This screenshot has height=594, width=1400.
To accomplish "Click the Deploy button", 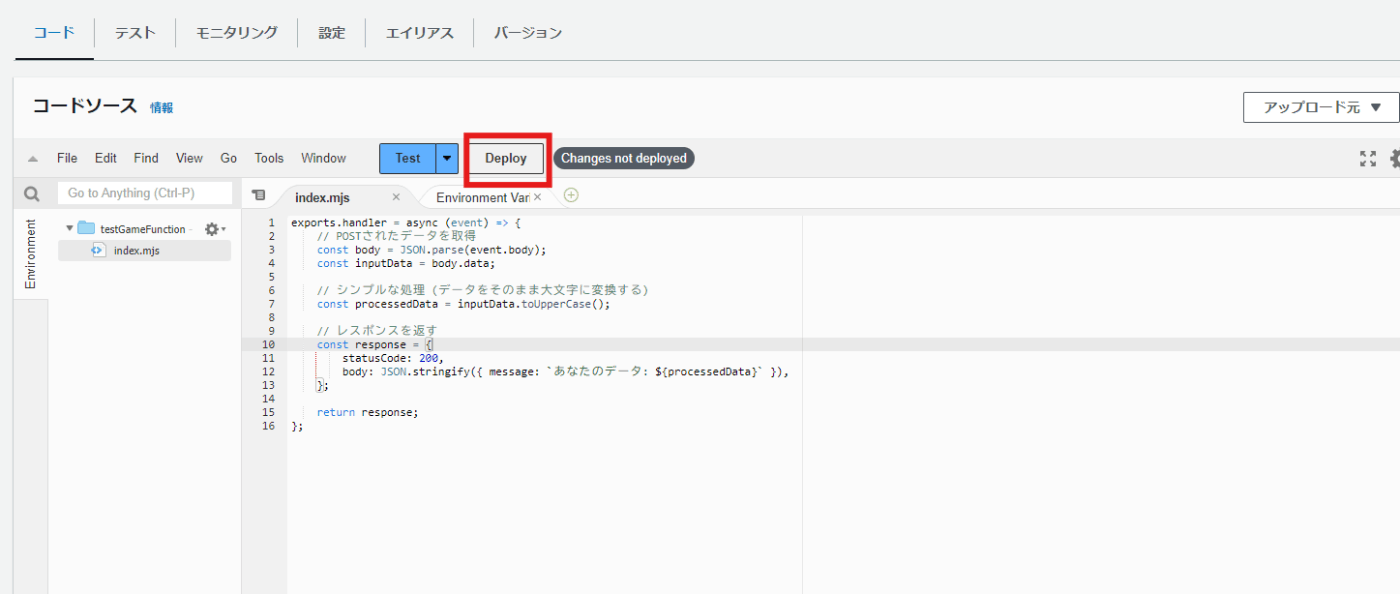I will [506, 158].
